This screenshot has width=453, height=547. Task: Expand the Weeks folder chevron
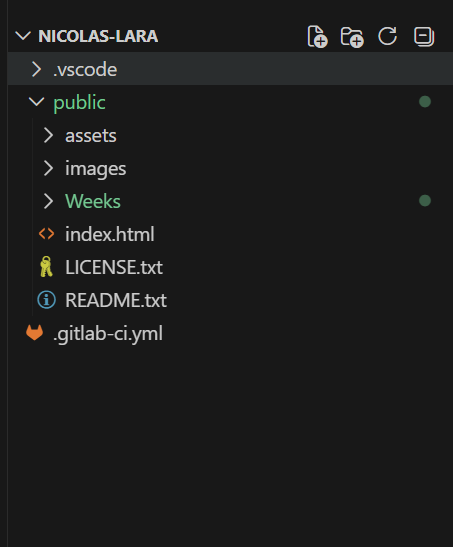tap(48, 201)
